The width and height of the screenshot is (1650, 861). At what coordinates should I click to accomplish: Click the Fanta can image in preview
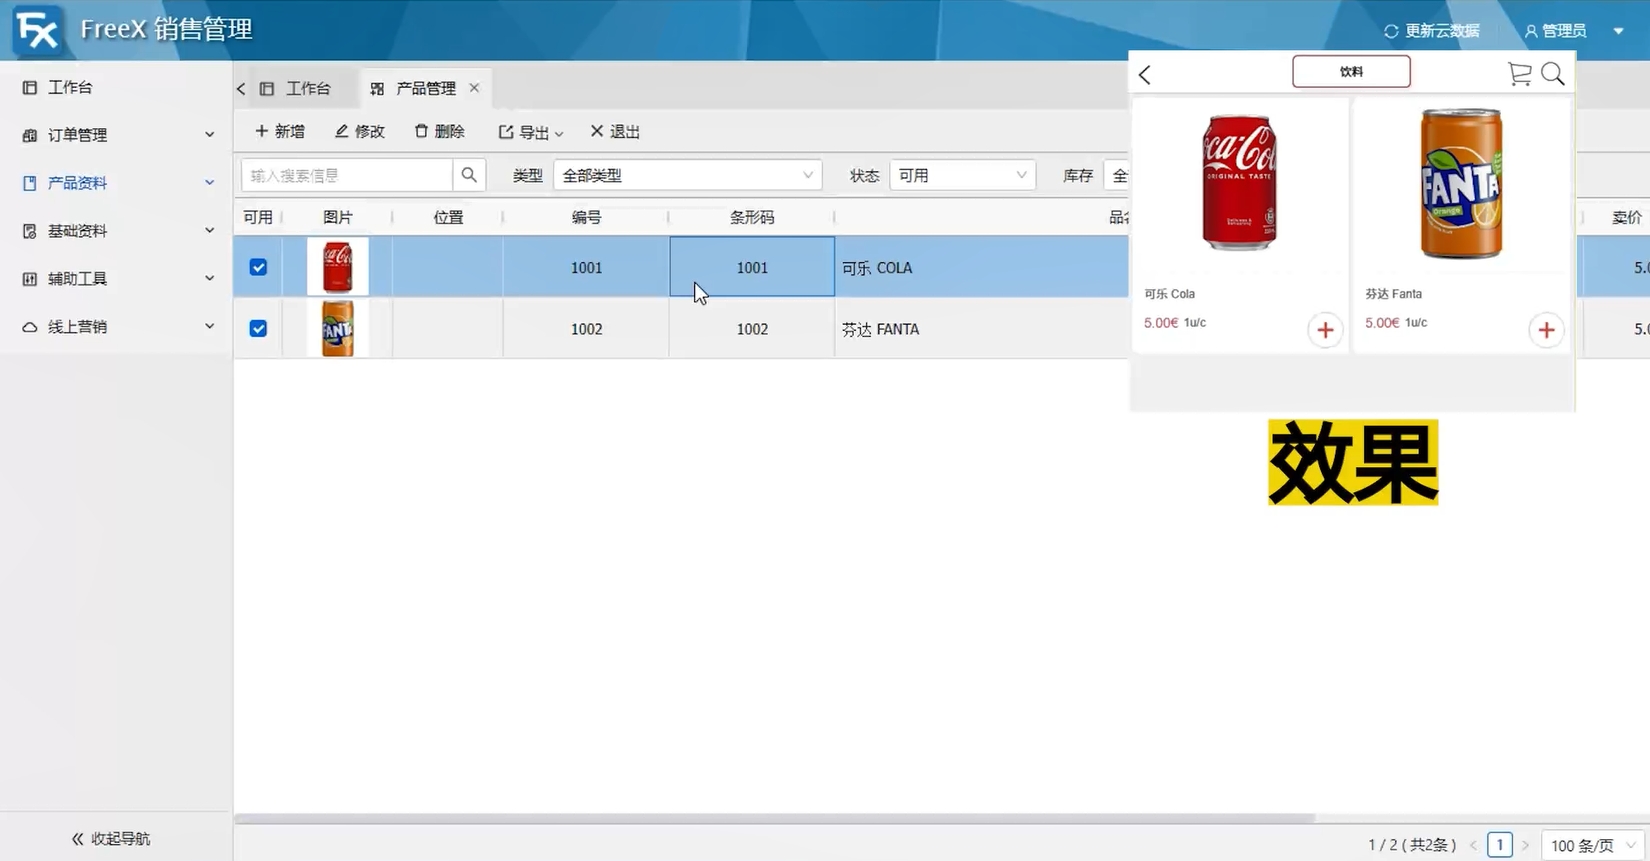[1461, 183]
